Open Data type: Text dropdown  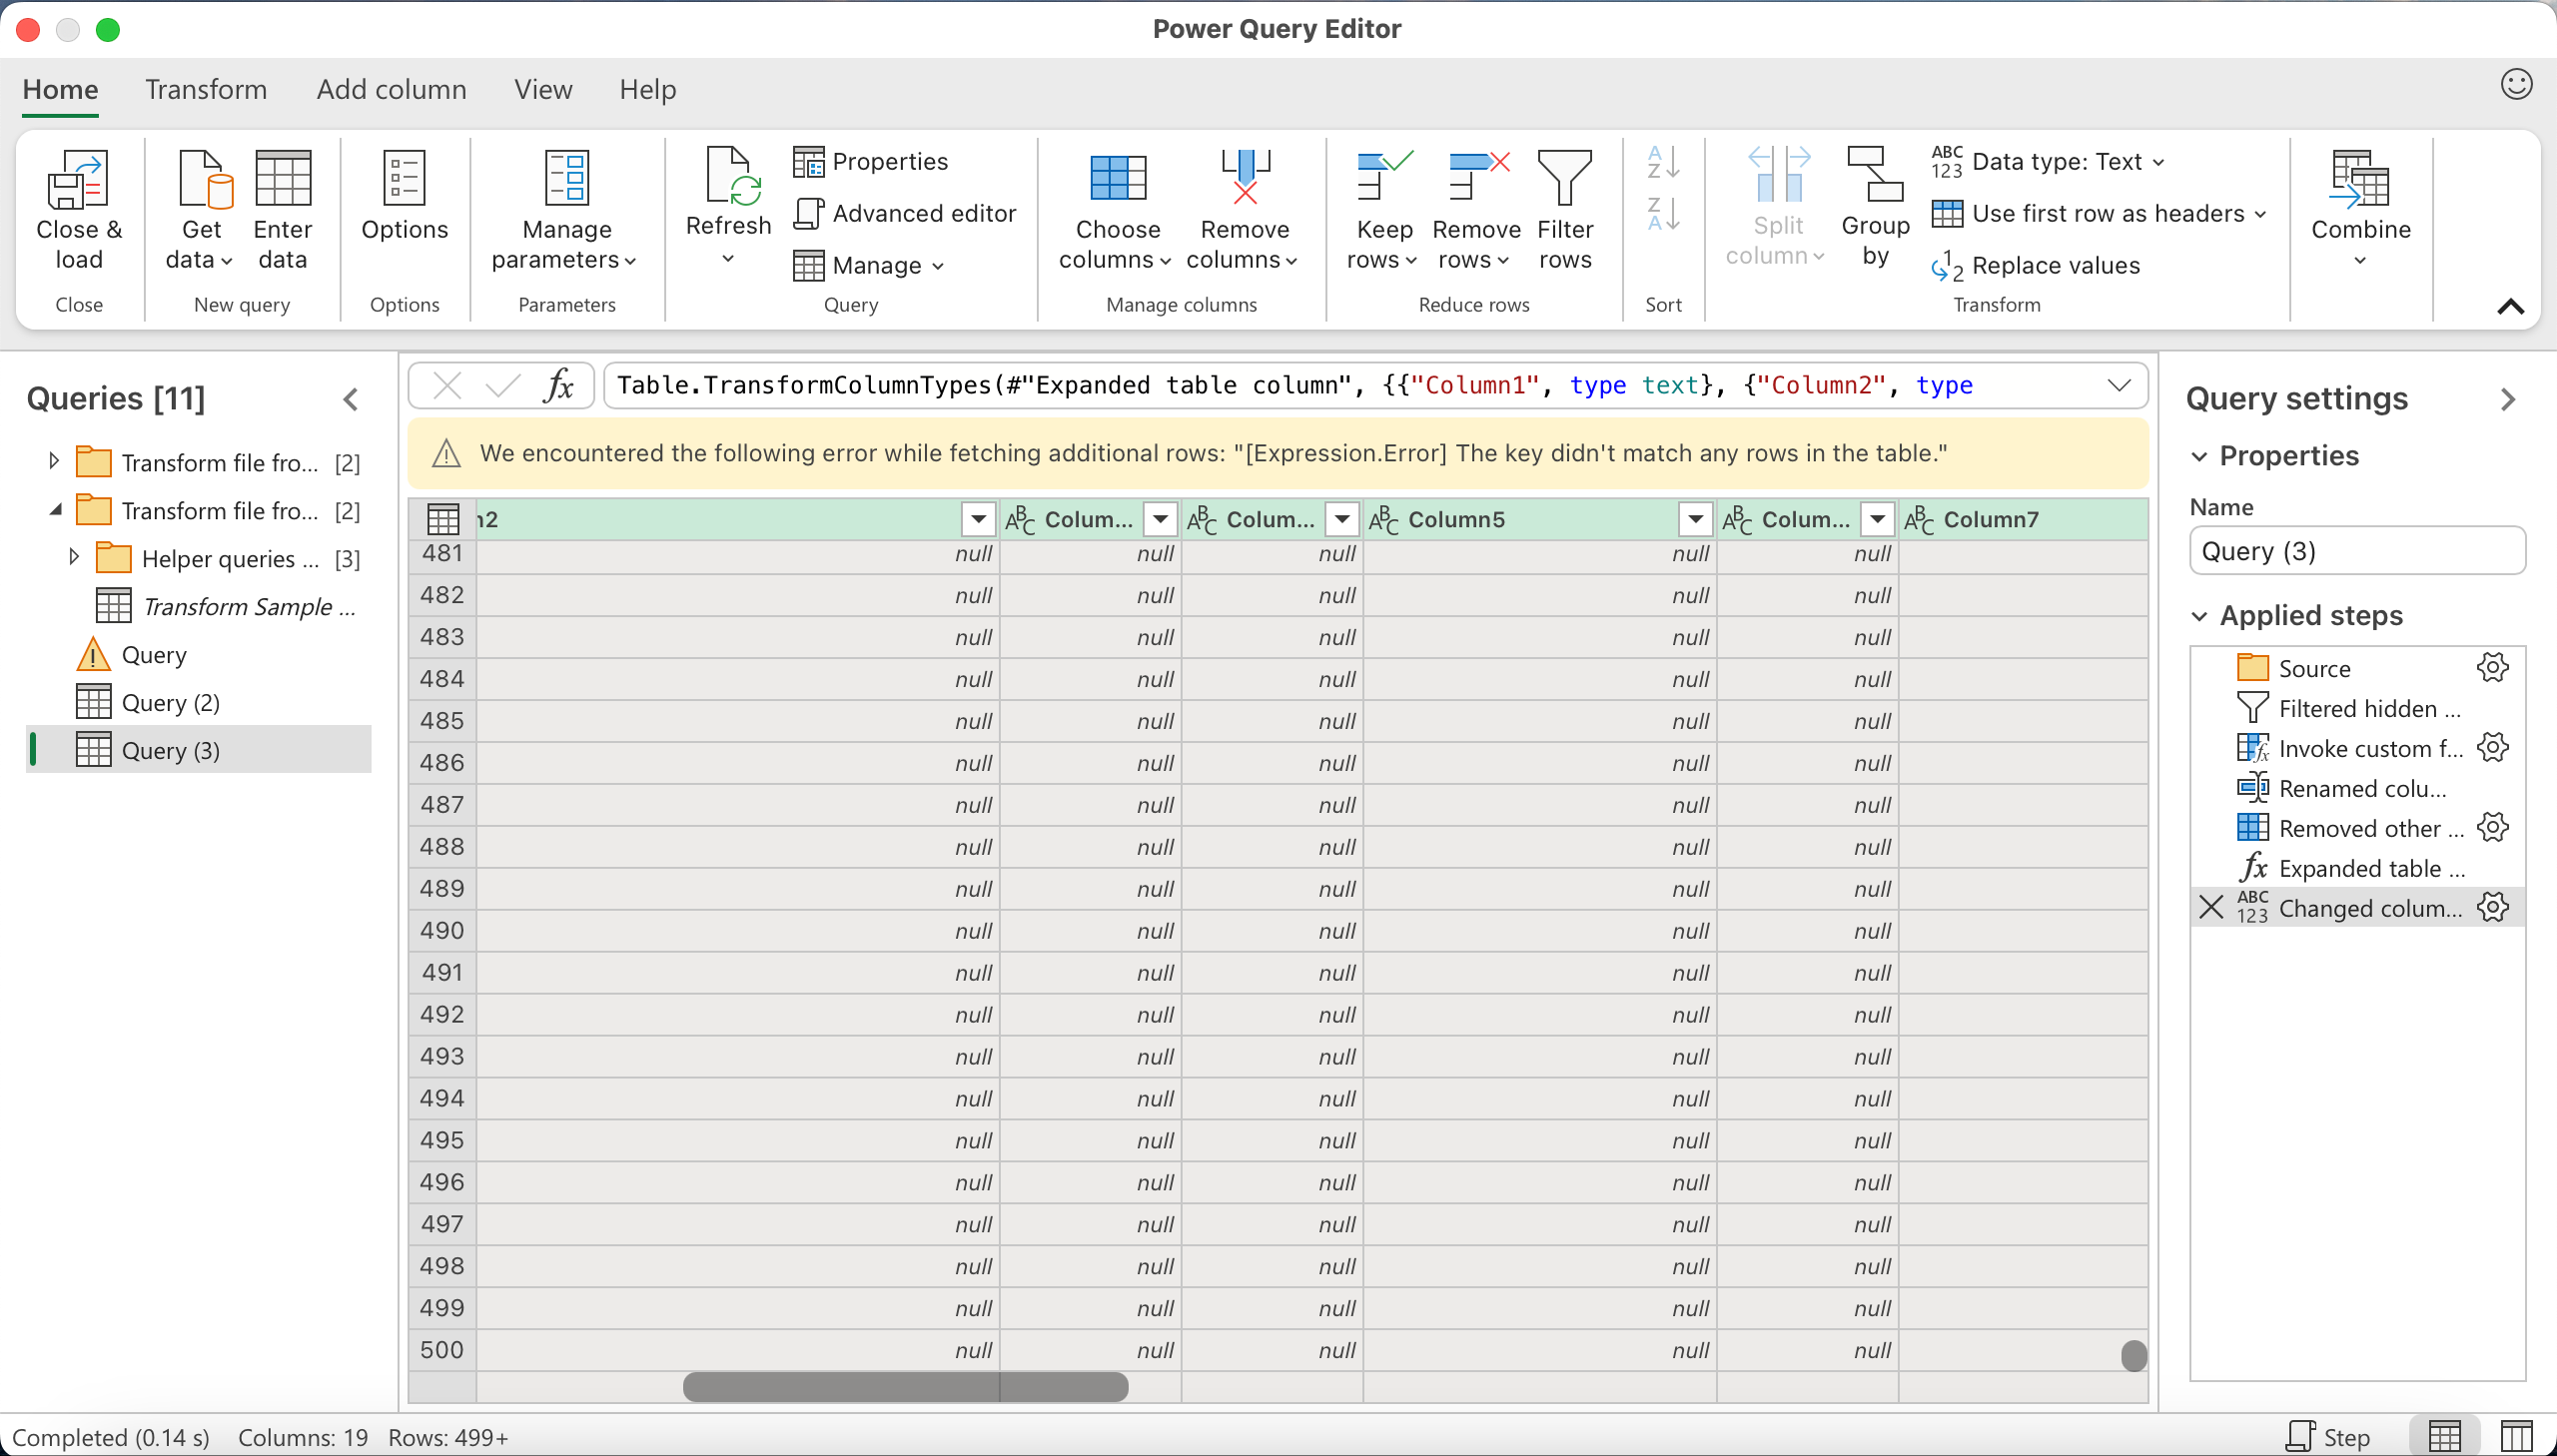2047,161
